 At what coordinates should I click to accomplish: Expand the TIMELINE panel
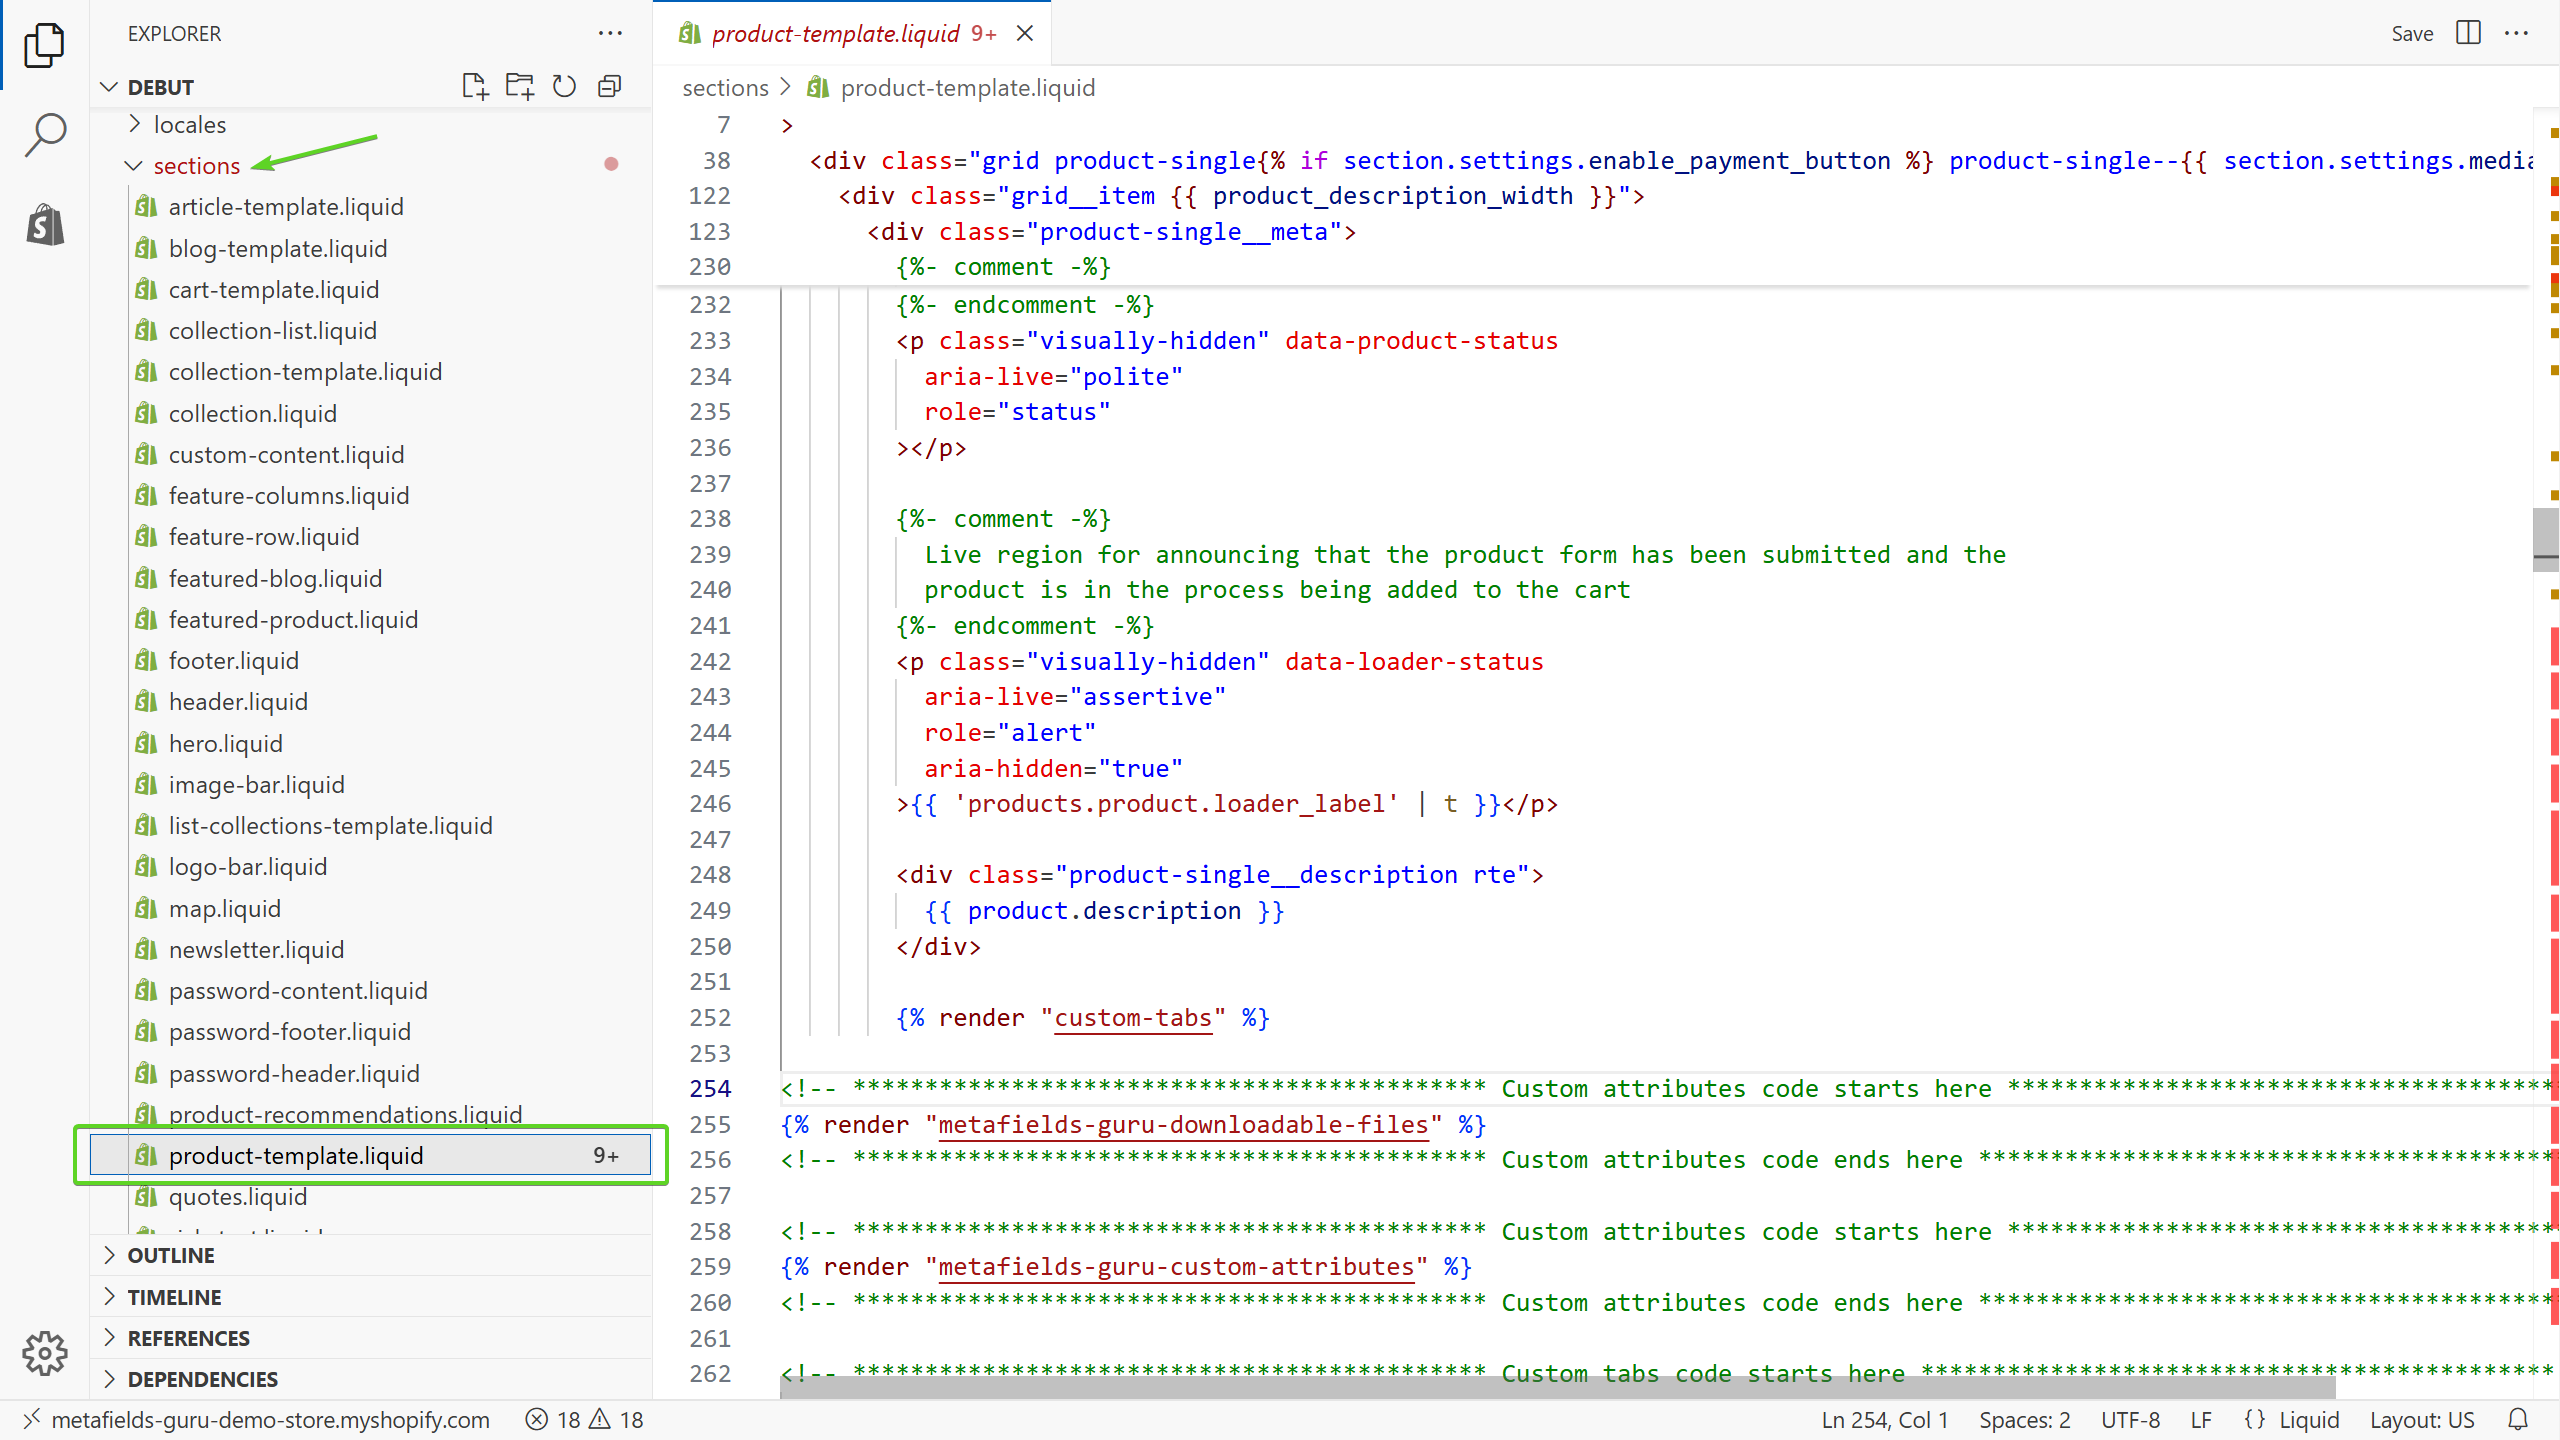[174, 1297]
